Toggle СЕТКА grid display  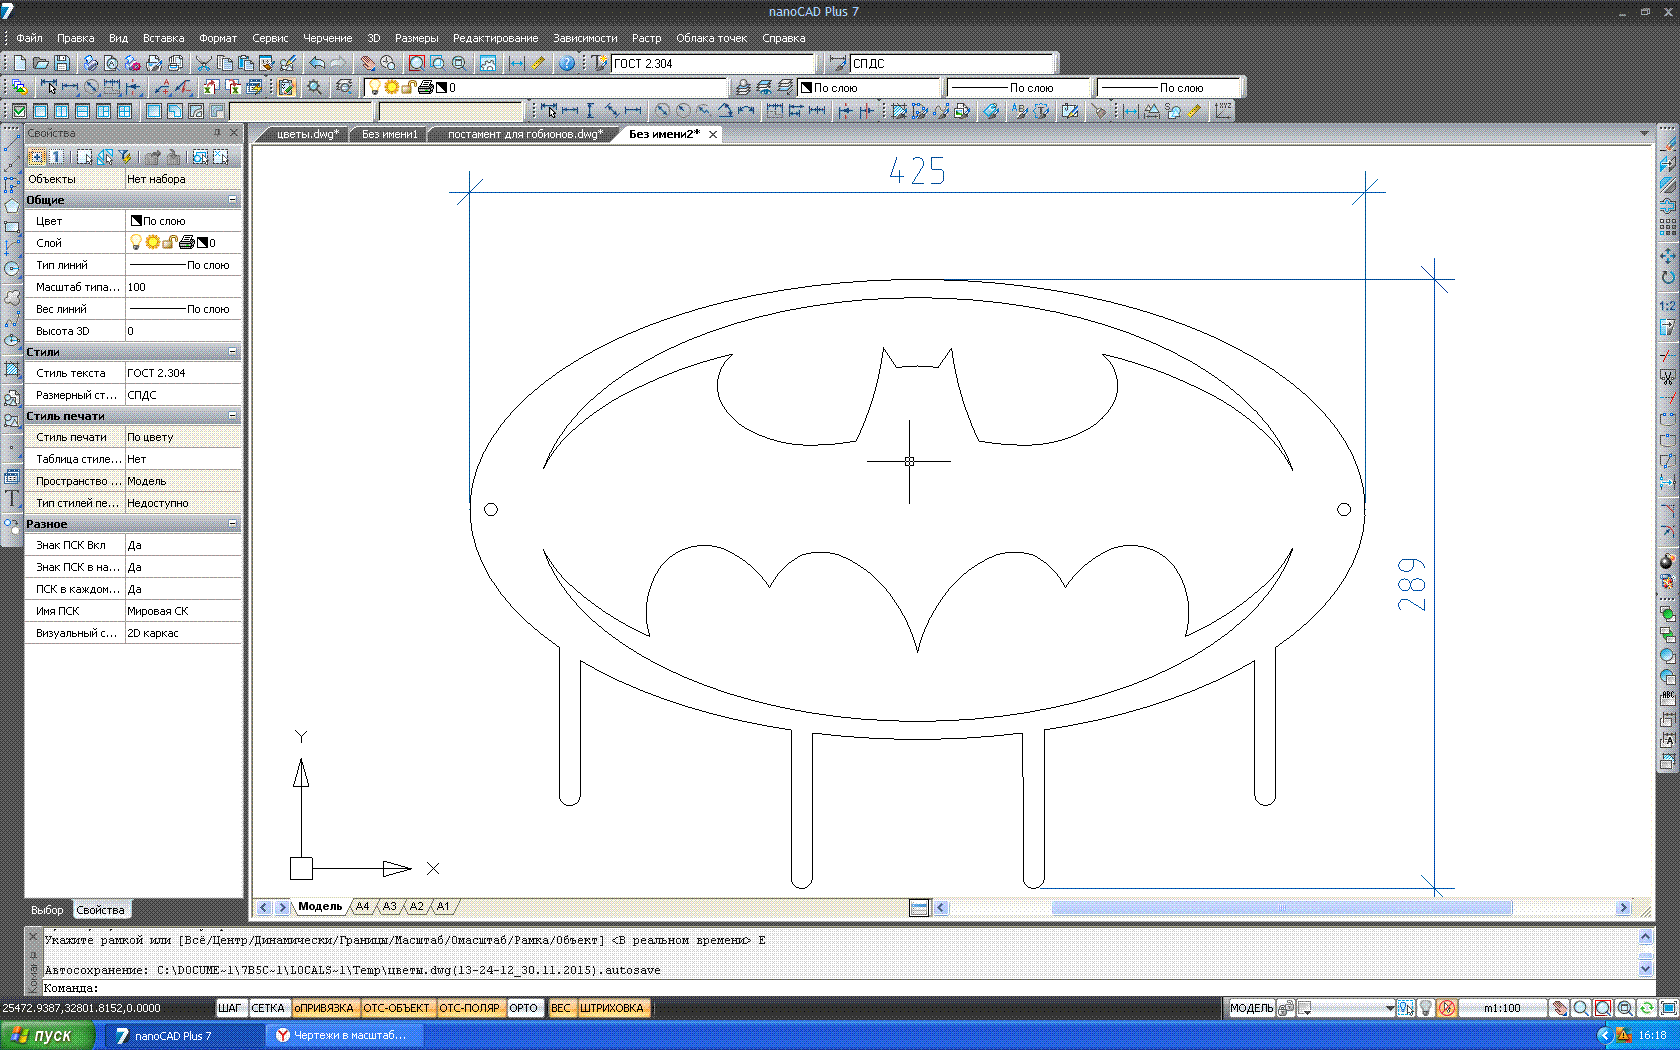coord(268,1008)
